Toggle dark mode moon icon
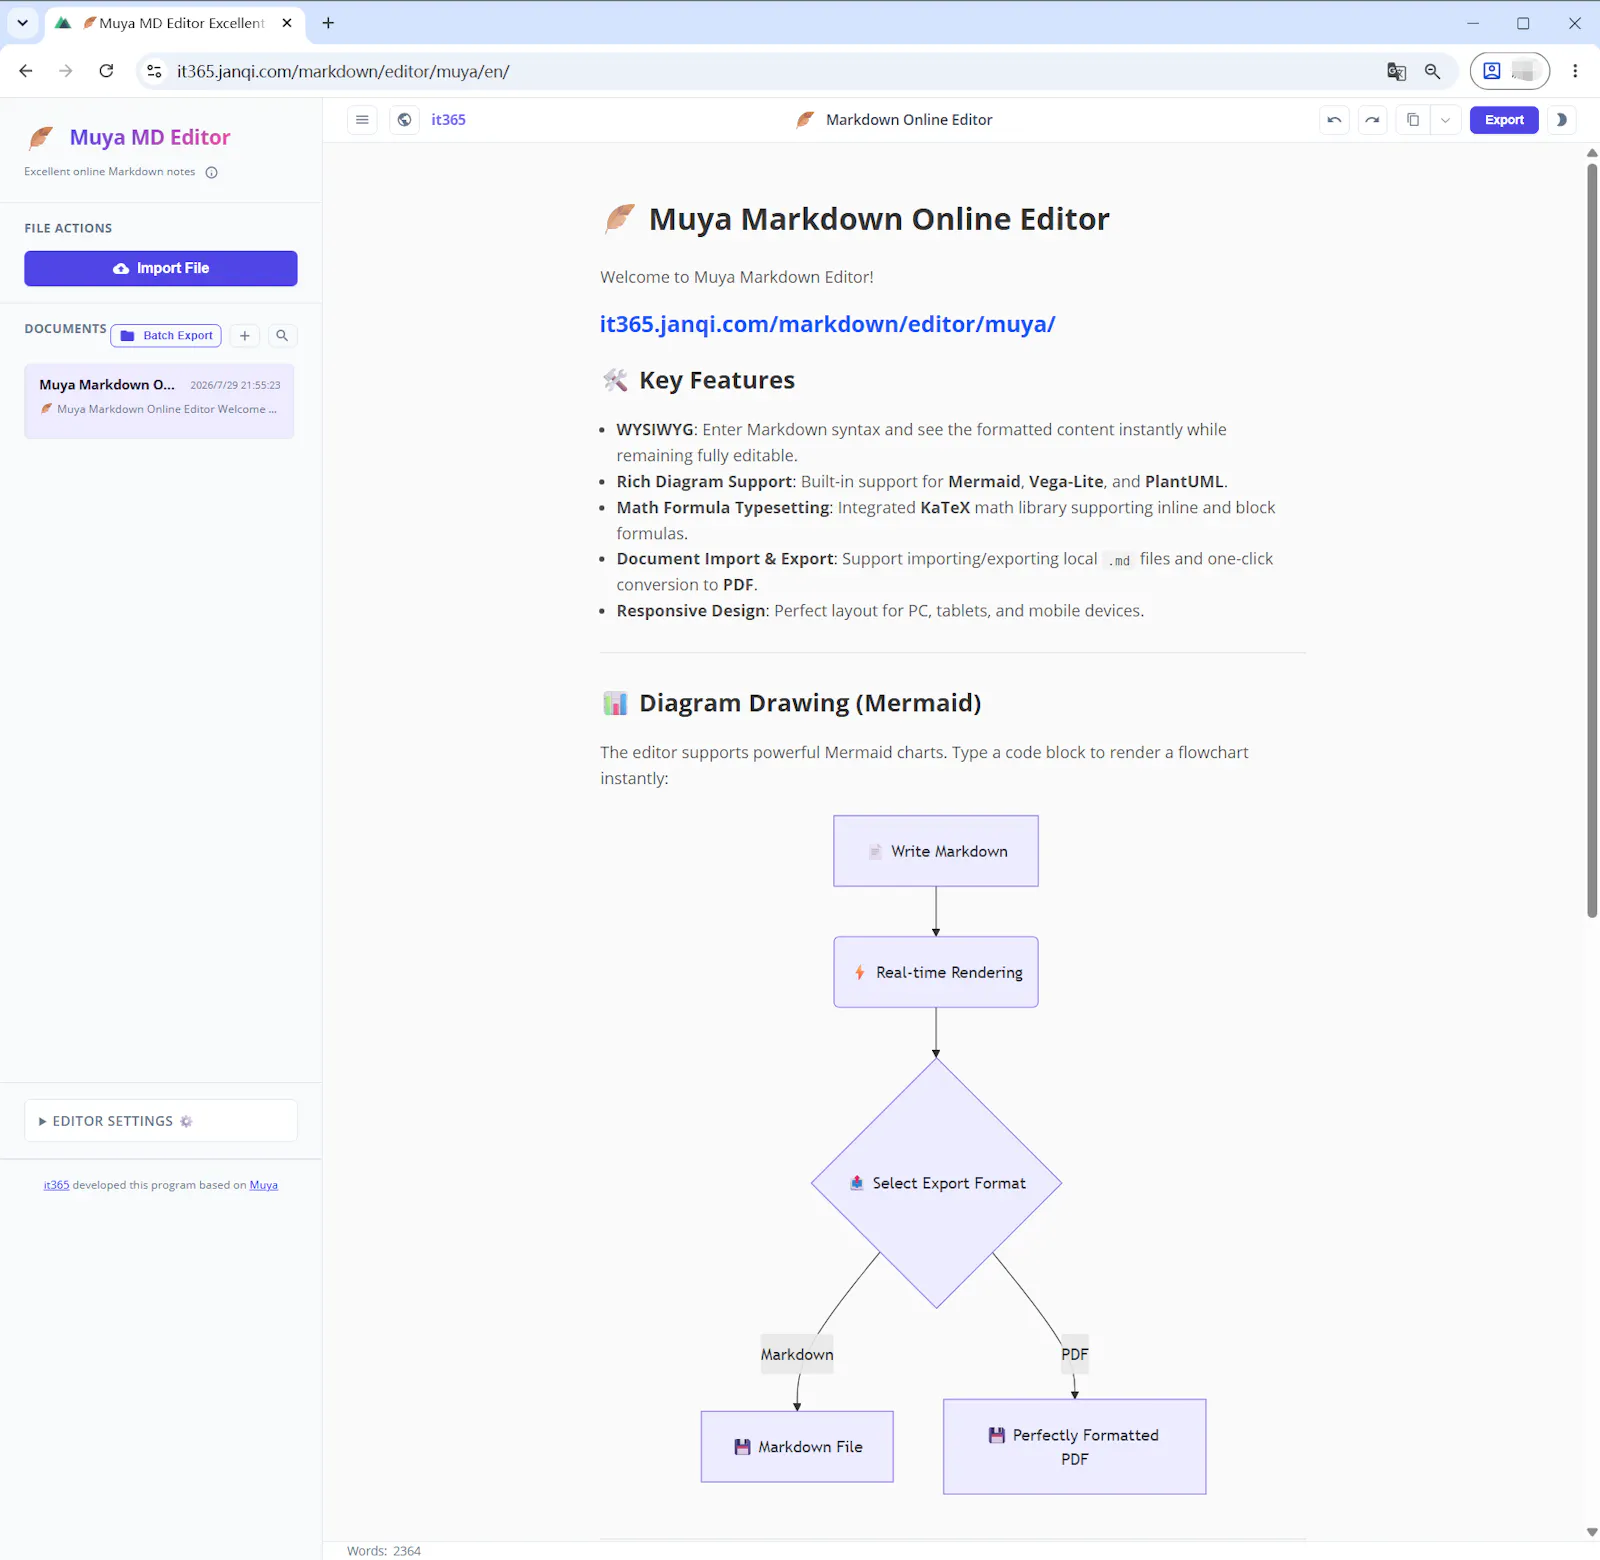The width and height of the screenshot is (1600, 1560). click(1561, 120)
